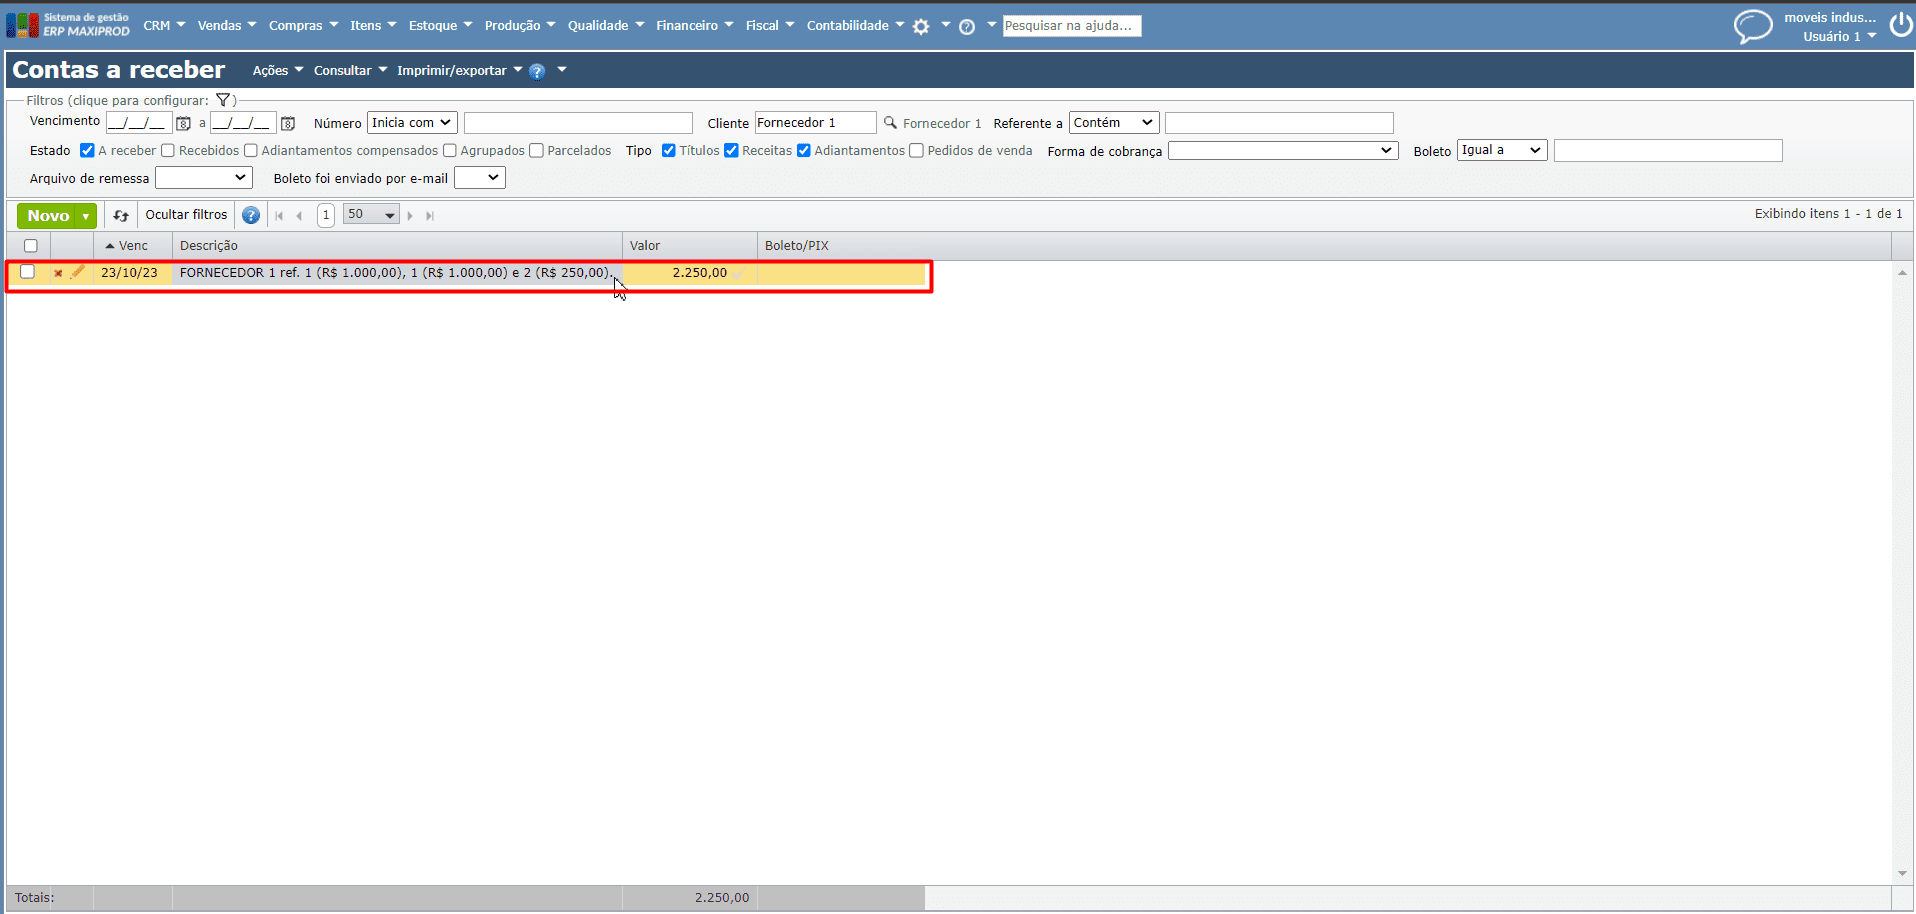
Task: Open the settings gear icon in top bar
Action: (921, 27)
